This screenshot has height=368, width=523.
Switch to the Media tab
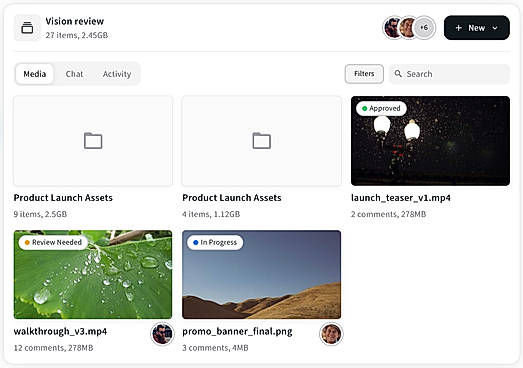pos(35,74)
